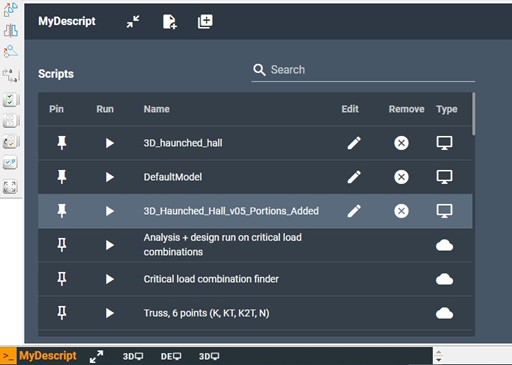Run Analysis + design run script

(109, 245)
